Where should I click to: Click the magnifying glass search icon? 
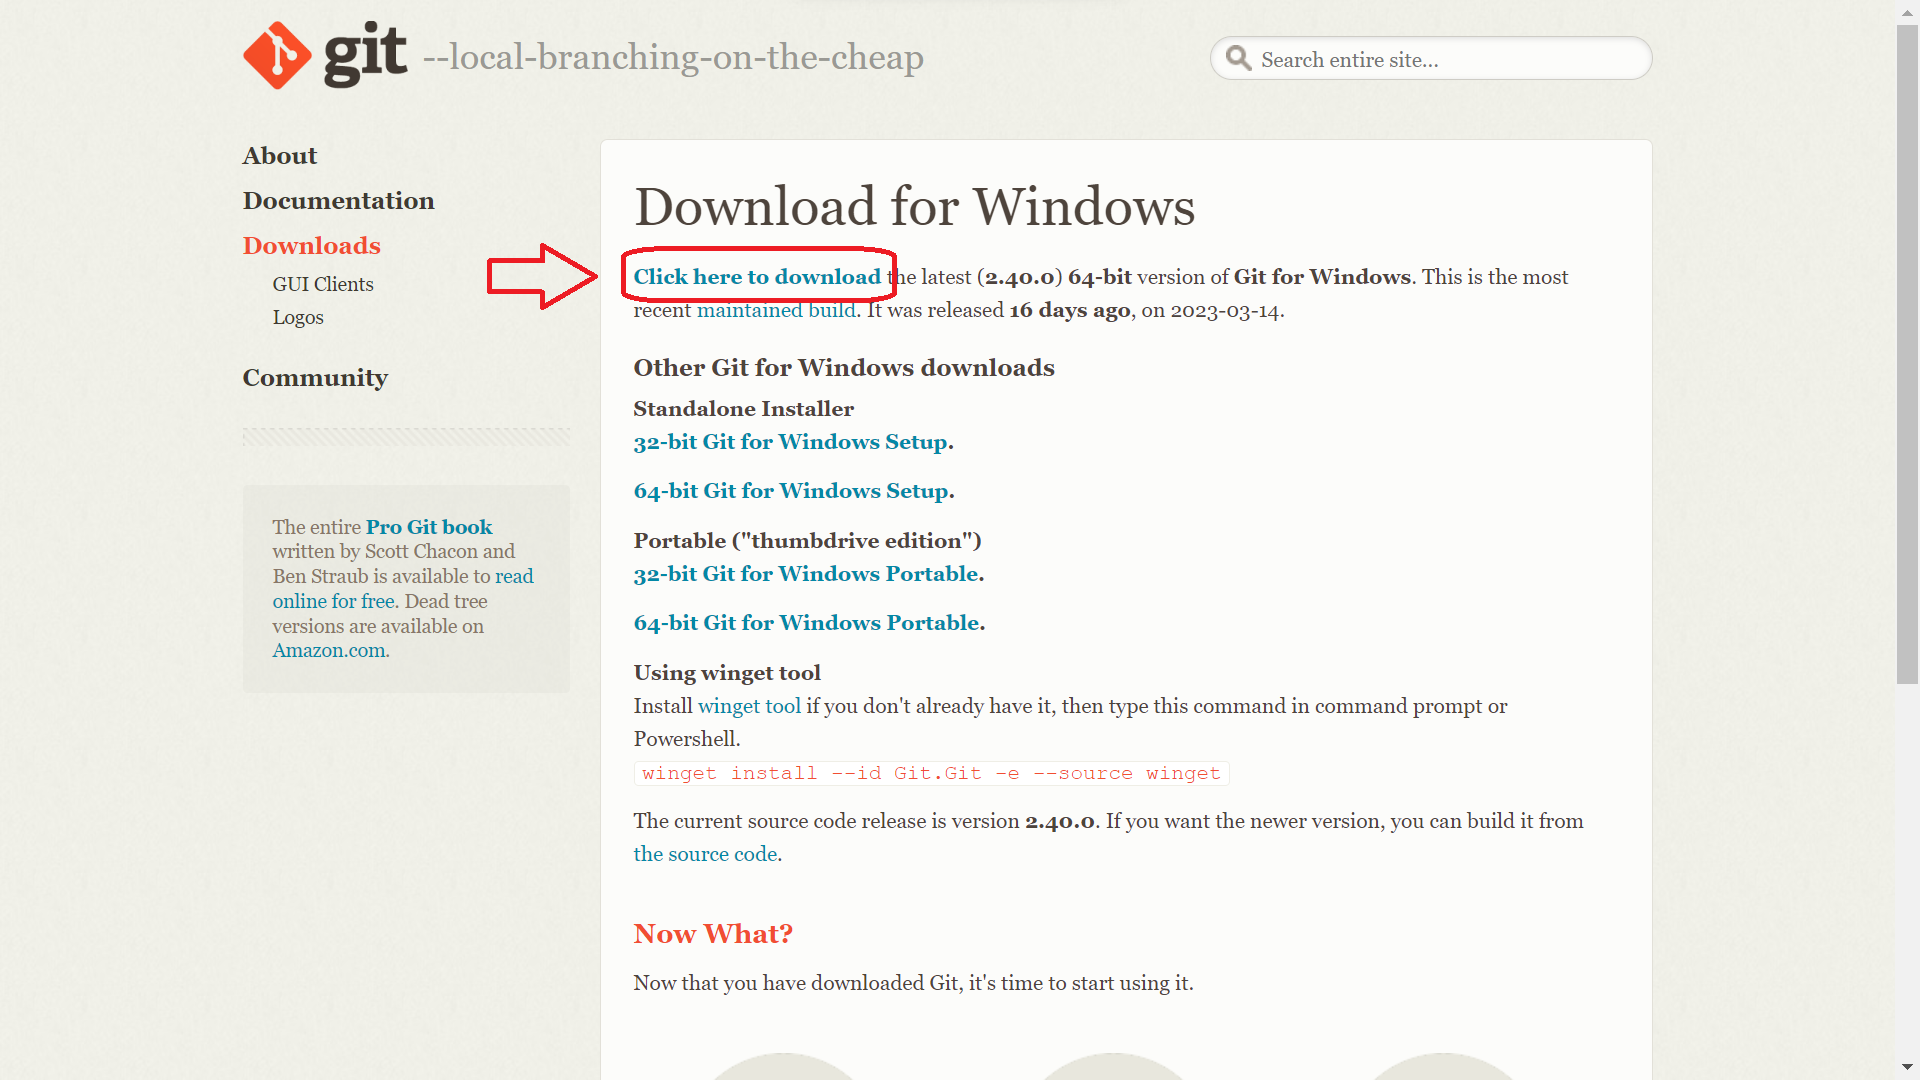1238,59
